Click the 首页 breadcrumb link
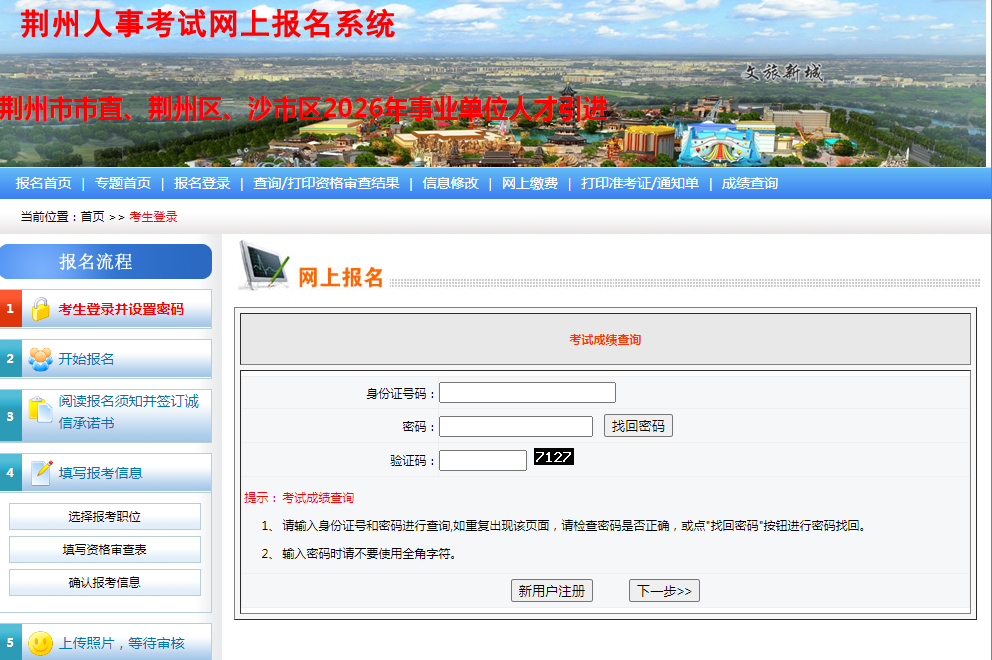Screen dimensions: 992x660 pos(92,217)
